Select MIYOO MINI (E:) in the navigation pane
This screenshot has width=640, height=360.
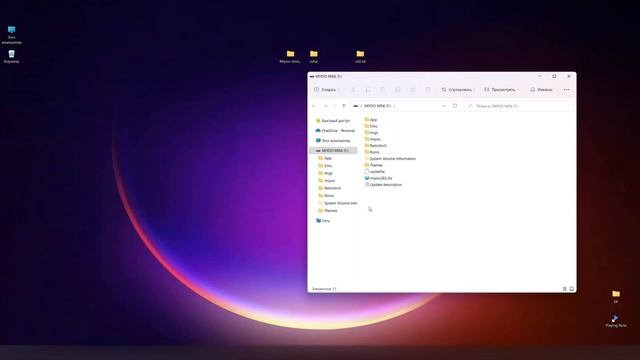tap(333, 151)
